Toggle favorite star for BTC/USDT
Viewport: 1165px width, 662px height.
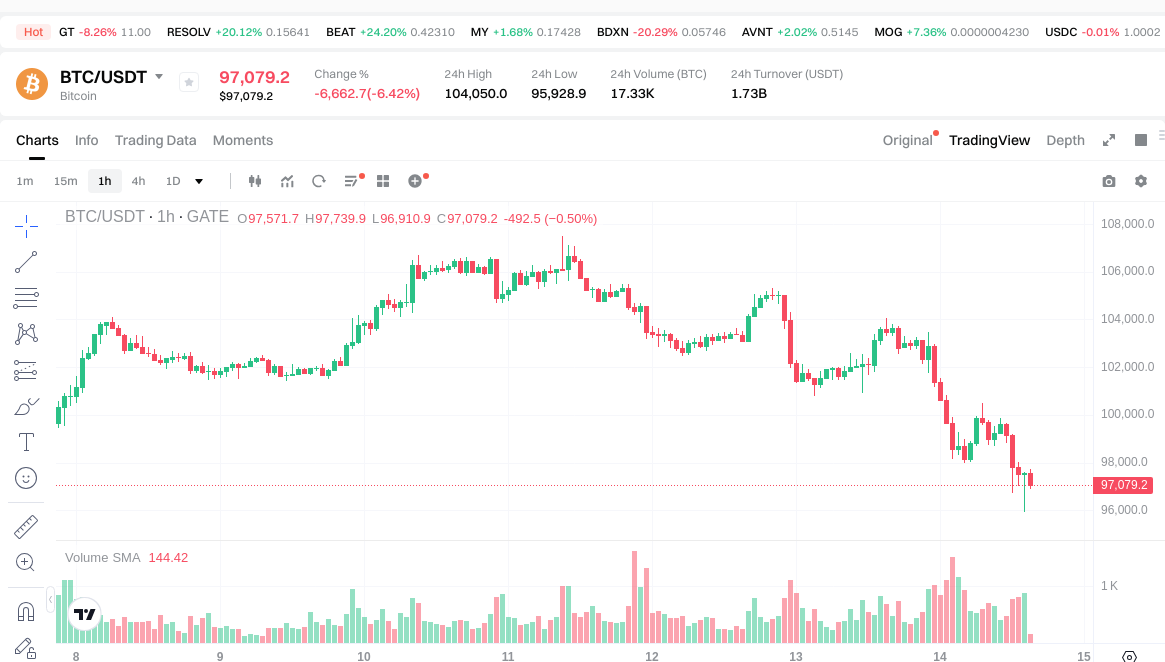189,82
